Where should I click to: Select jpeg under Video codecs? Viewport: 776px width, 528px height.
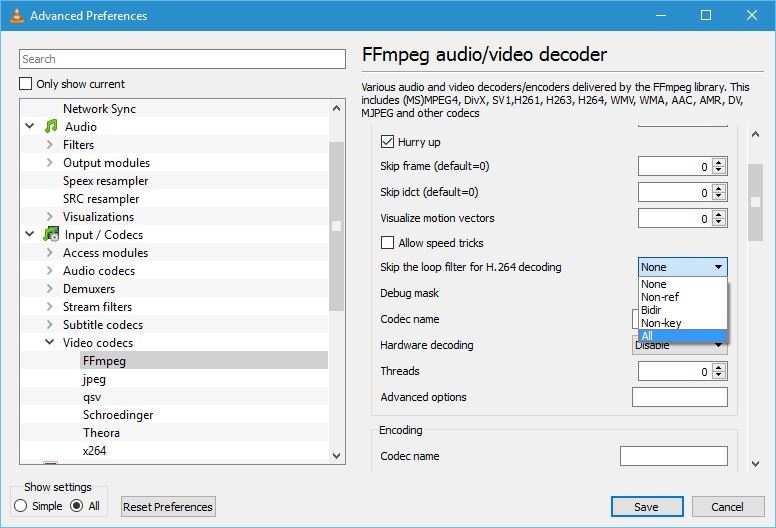94,379
